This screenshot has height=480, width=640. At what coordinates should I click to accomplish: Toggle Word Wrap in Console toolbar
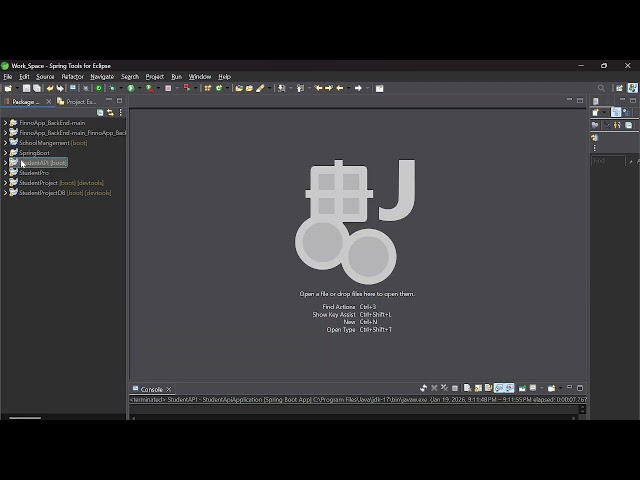click(488, 388)
